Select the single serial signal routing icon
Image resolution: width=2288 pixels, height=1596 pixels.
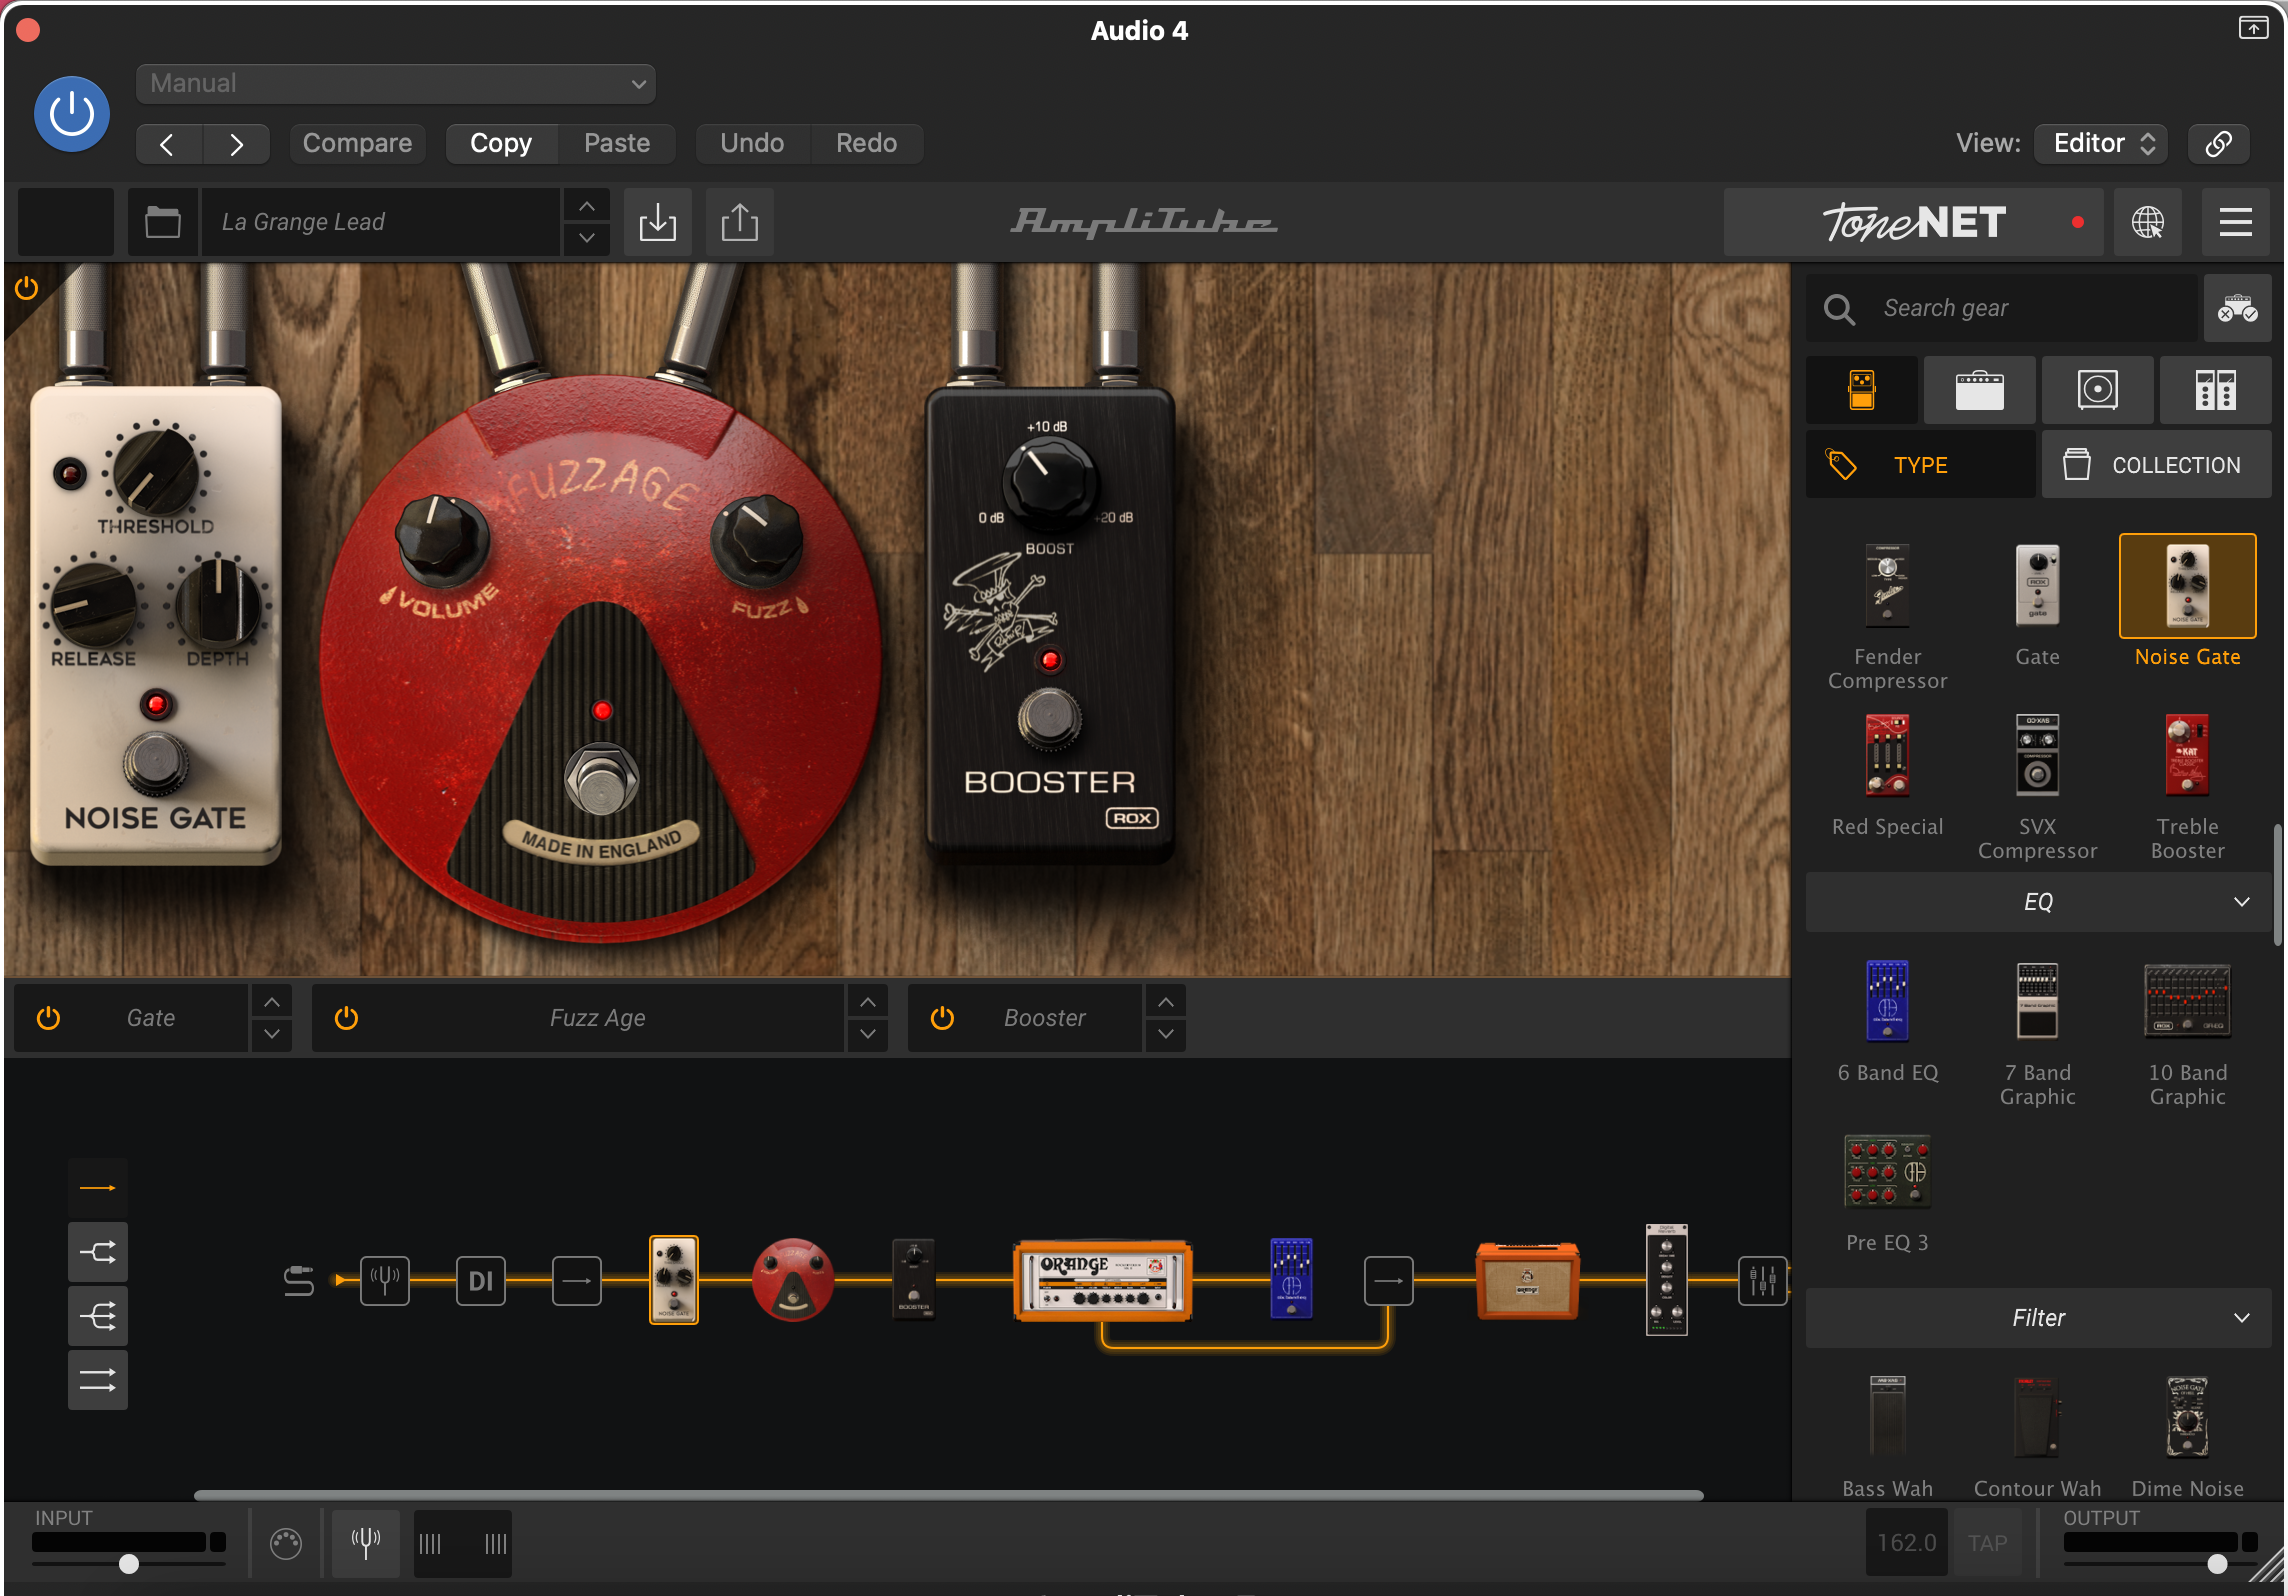tap(98, 1188)
